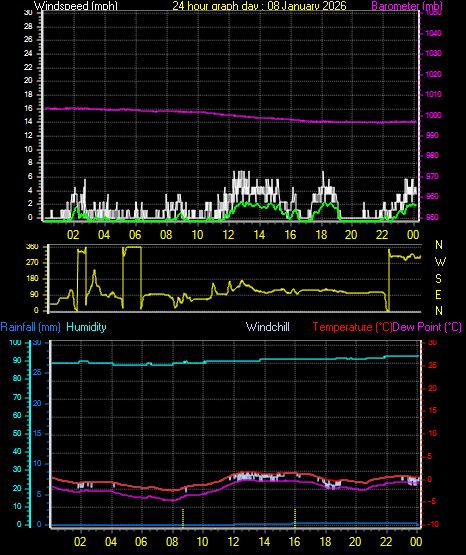Click barometer axis value 970
The height and width of the screenshot is (555, 466).
pos(432,176)
